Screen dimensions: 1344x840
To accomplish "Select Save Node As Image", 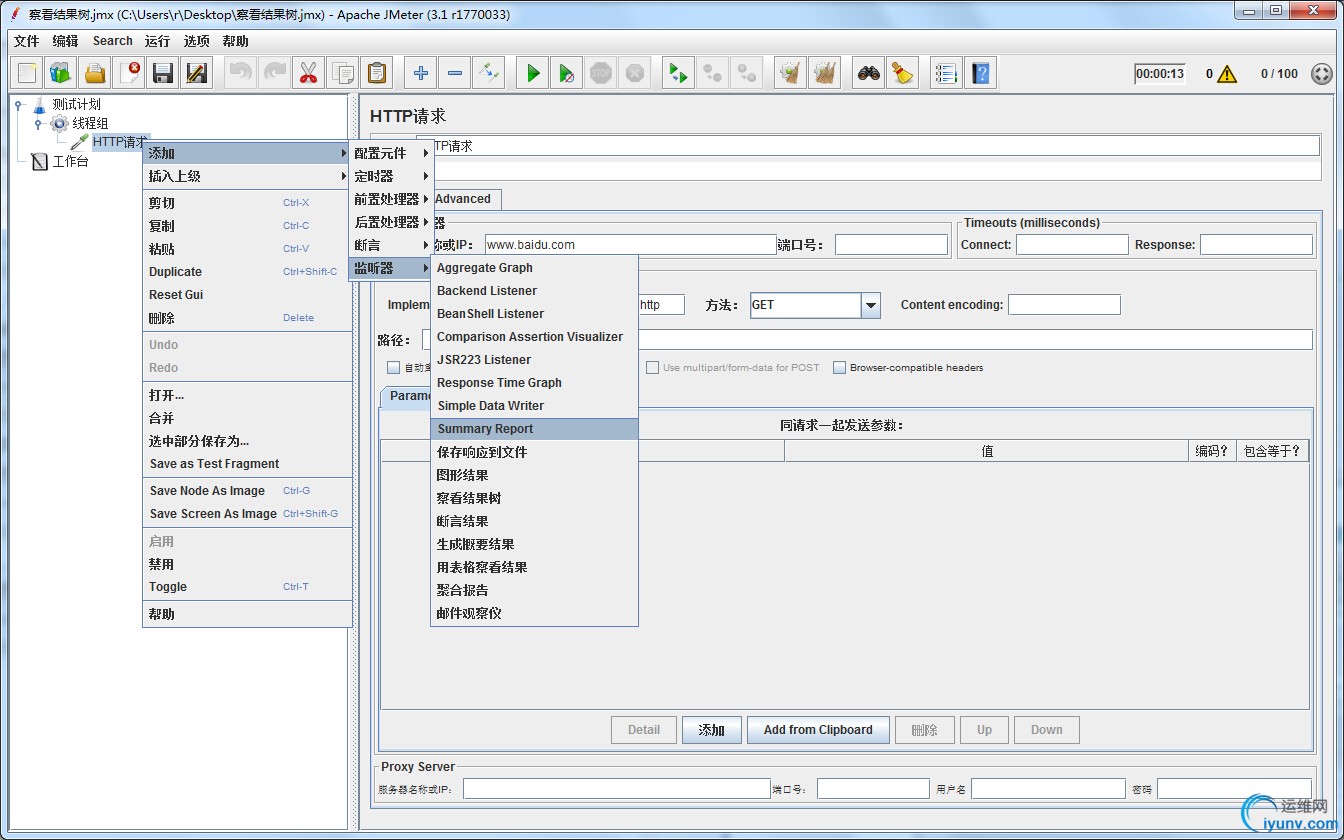I will [247, 491].
